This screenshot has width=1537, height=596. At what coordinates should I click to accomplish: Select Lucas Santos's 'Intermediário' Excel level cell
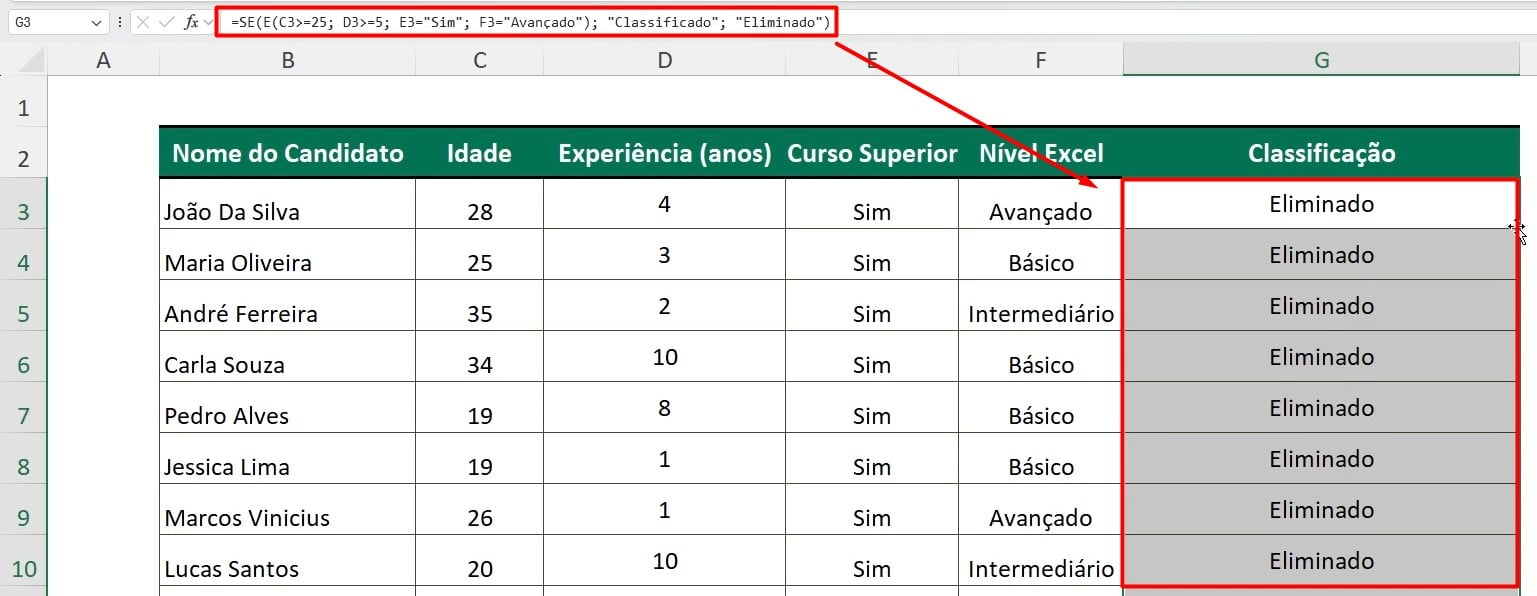(1041, 561)
